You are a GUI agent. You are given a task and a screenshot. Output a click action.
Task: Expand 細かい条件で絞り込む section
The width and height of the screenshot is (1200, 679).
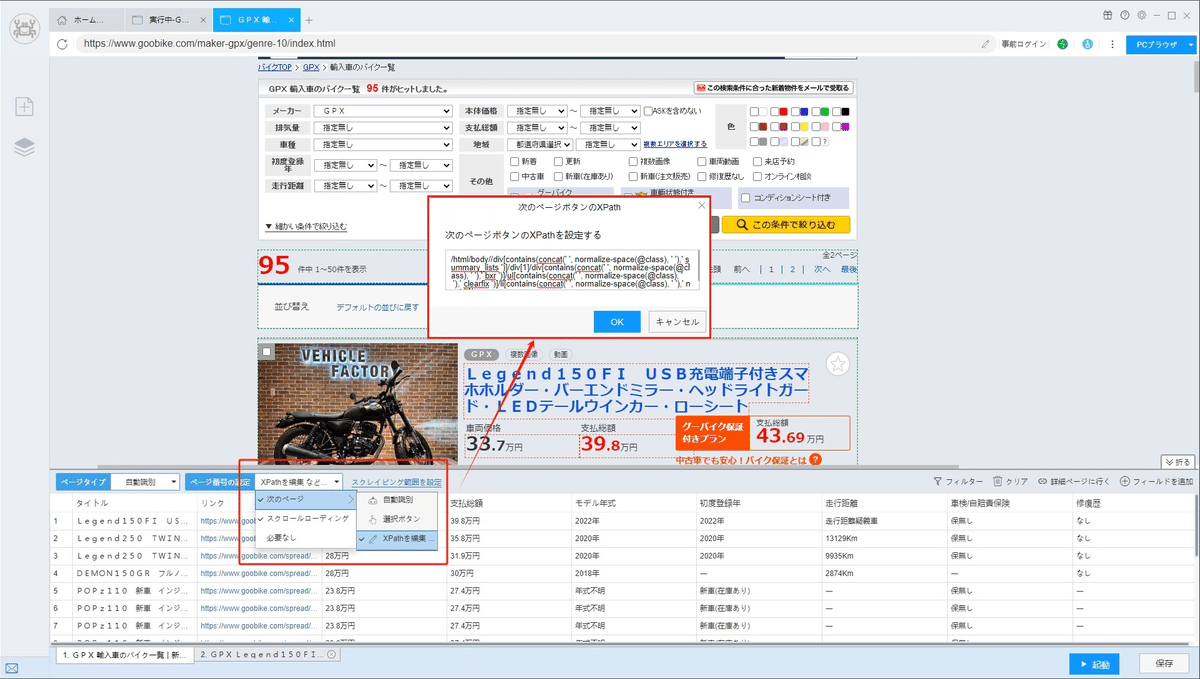[306, 227]
